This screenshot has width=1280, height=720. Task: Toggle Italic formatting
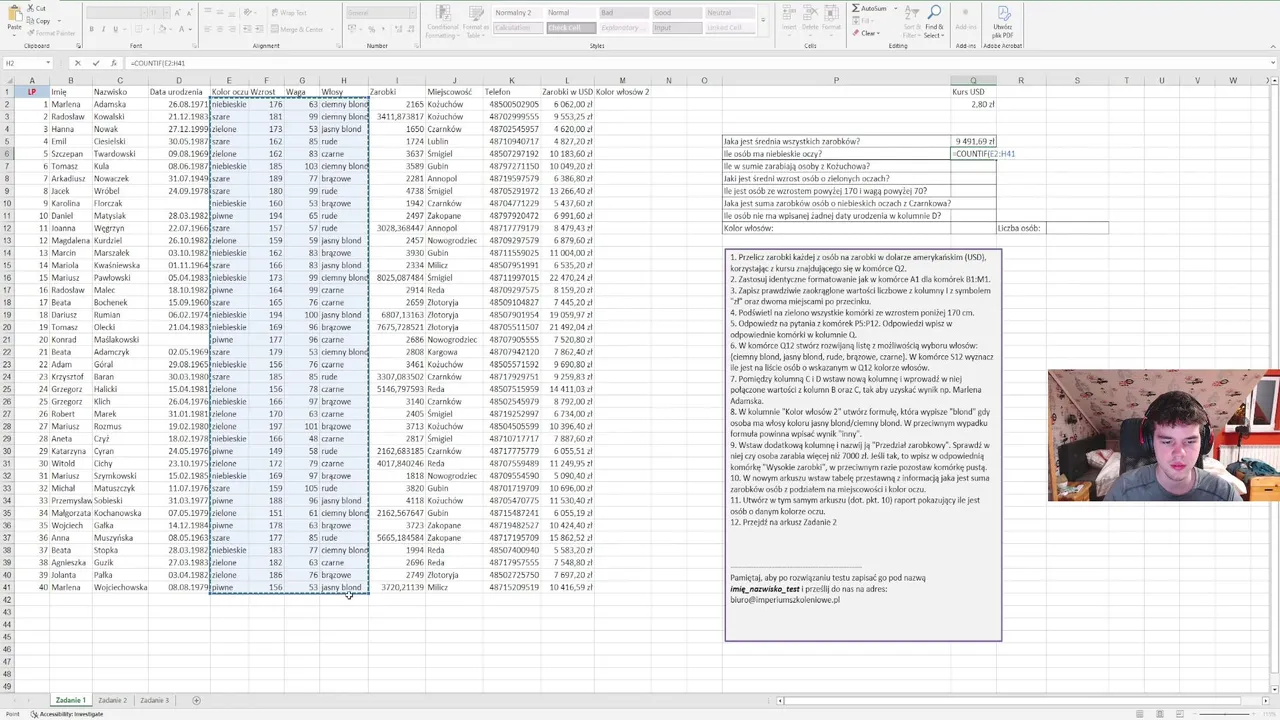(102, 29)
